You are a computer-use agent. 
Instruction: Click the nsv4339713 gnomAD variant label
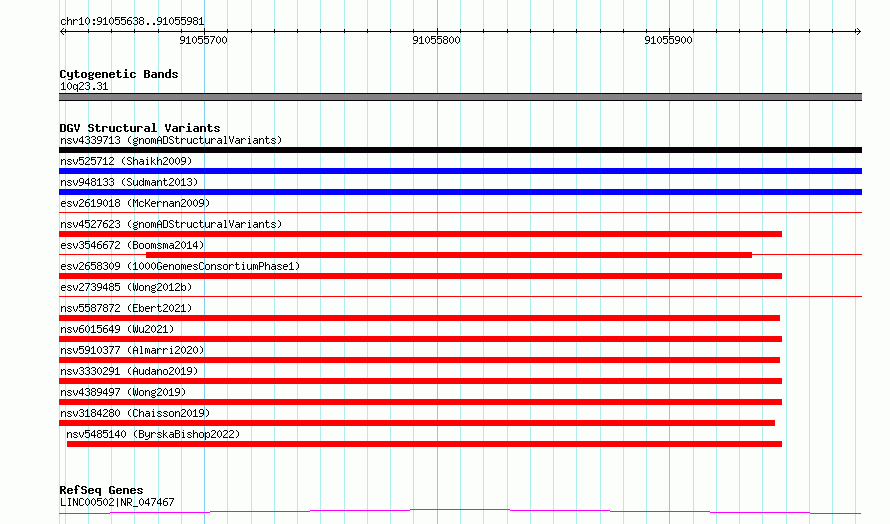pyautogui.click(x=171, y=140)
